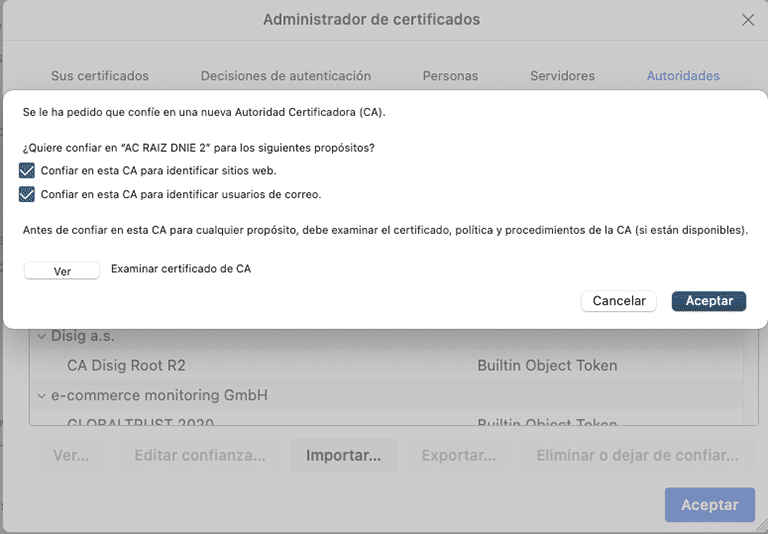Click Eliminar o dejar de confiar...

(x=637, y=456)
